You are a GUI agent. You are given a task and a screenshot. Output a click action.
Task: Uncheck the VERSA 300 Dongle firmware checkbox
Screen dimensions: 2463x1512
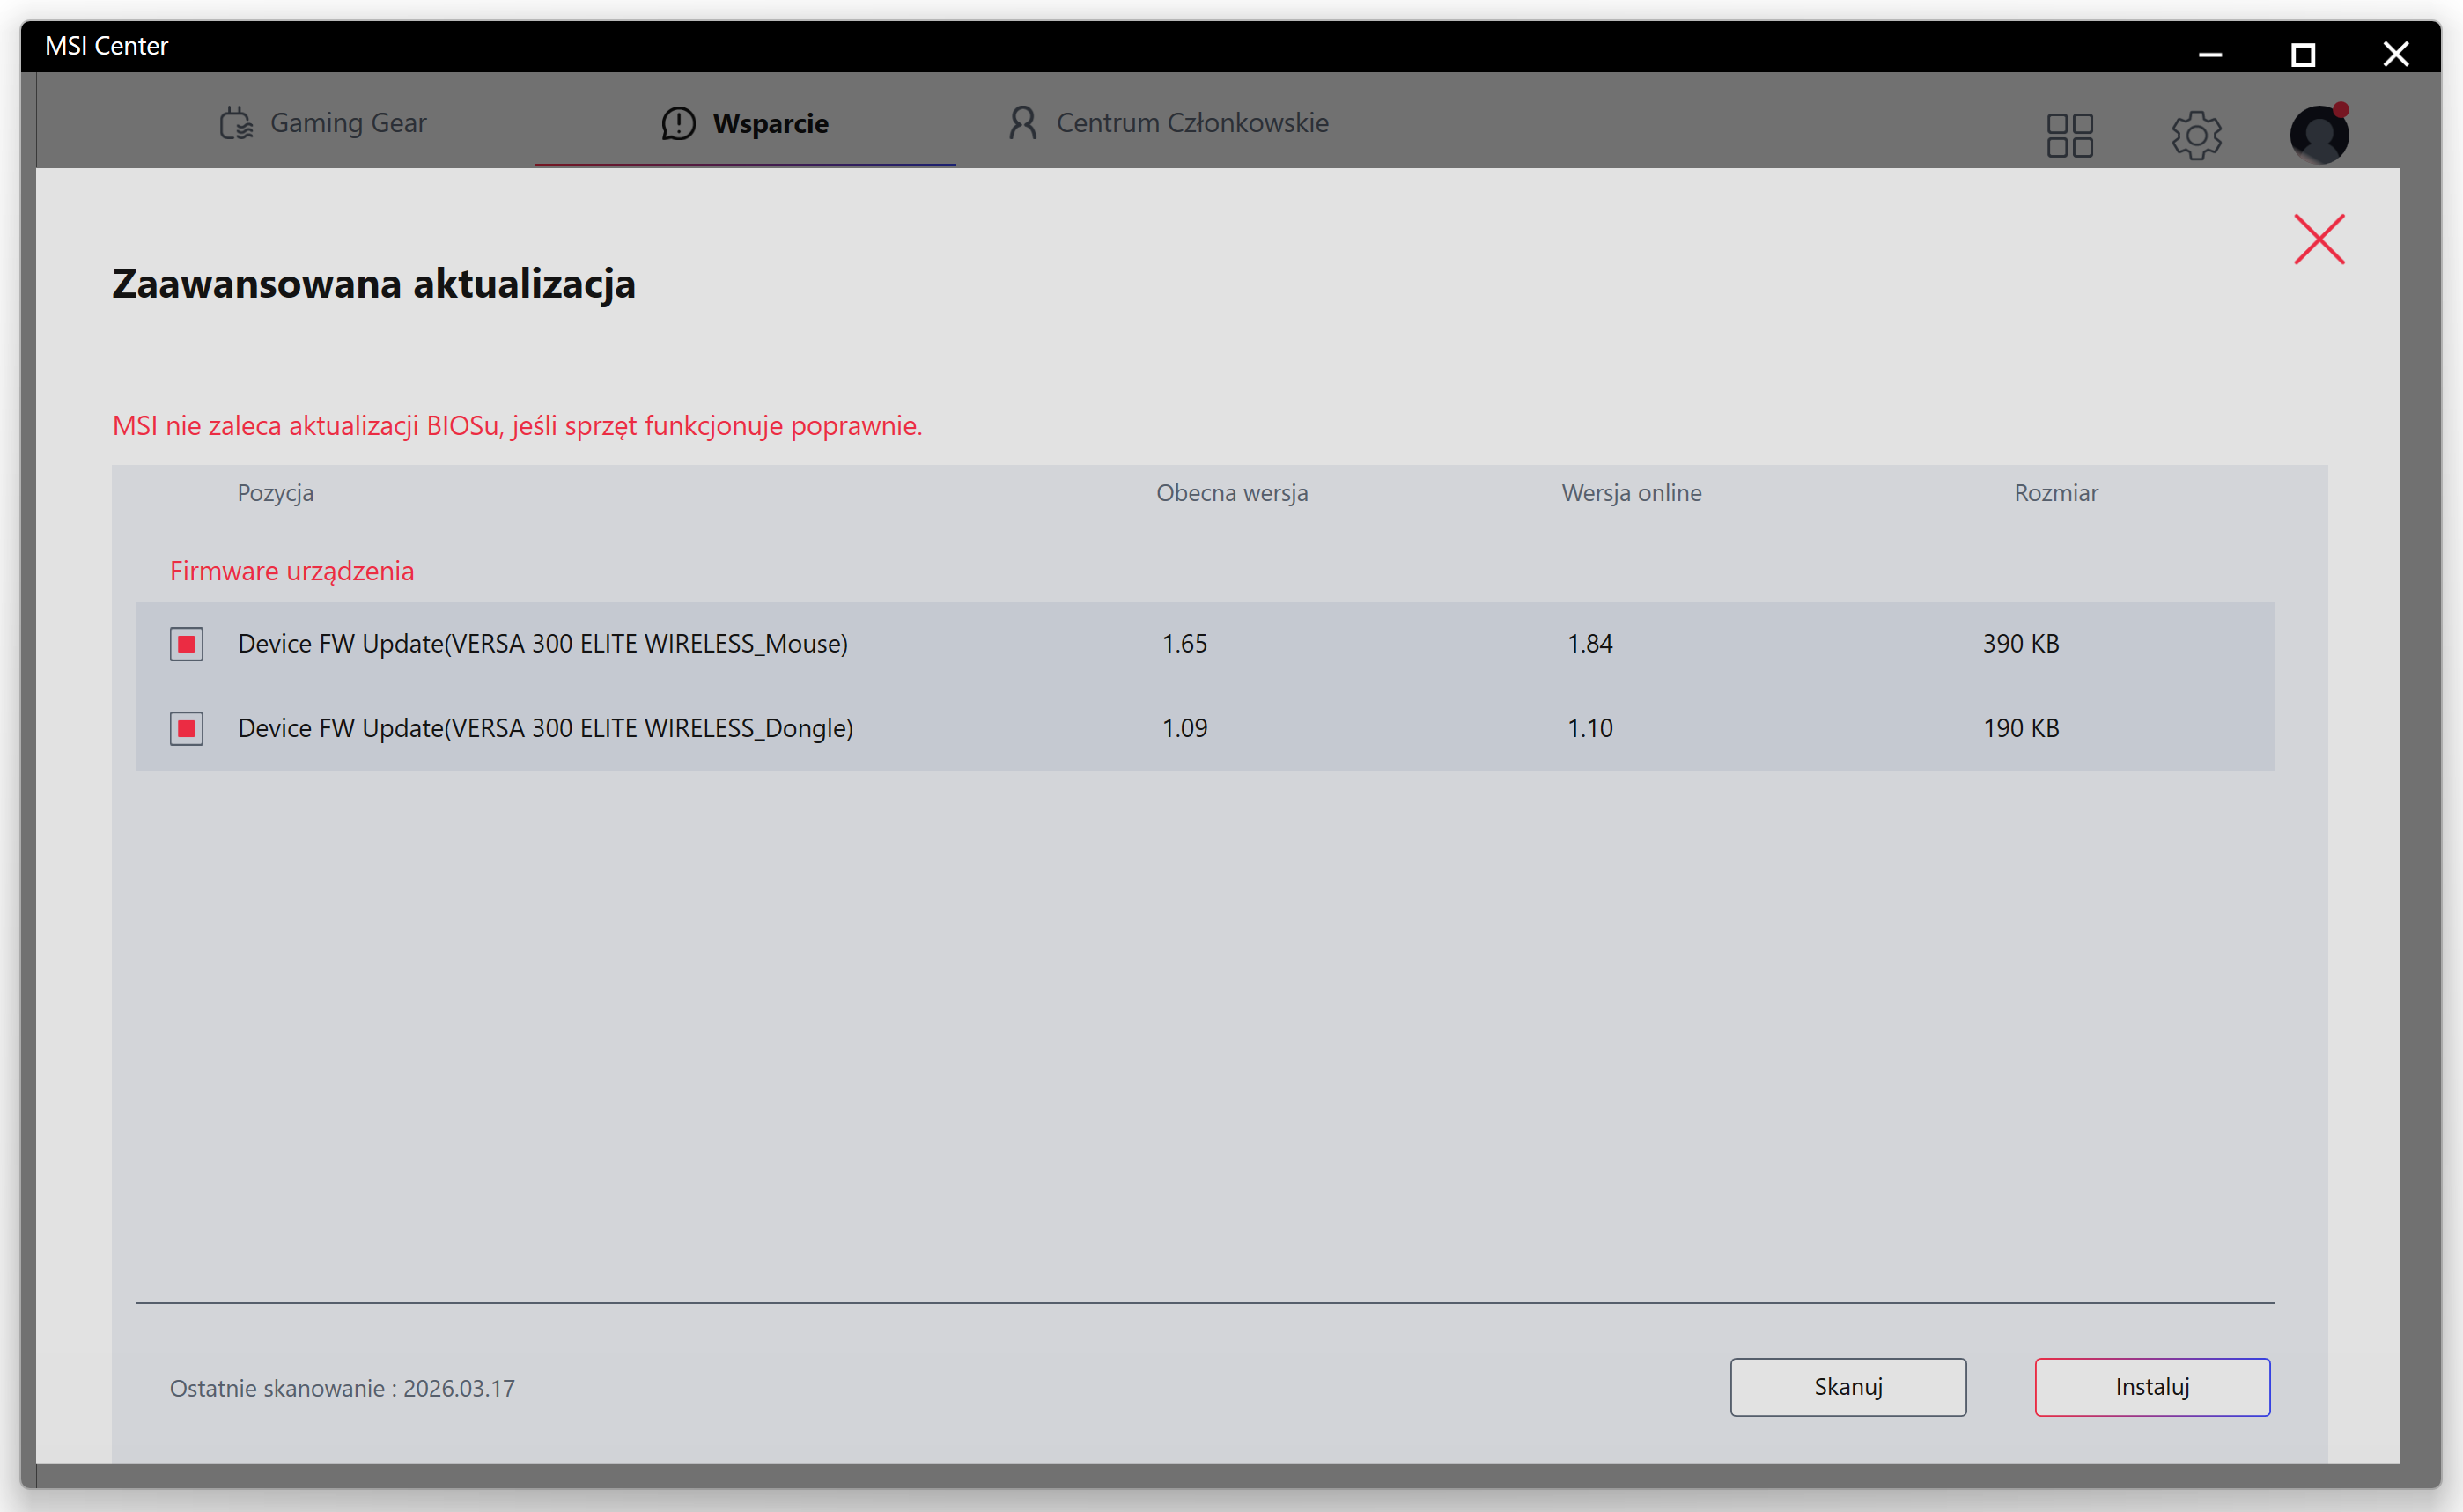[187, 729]
